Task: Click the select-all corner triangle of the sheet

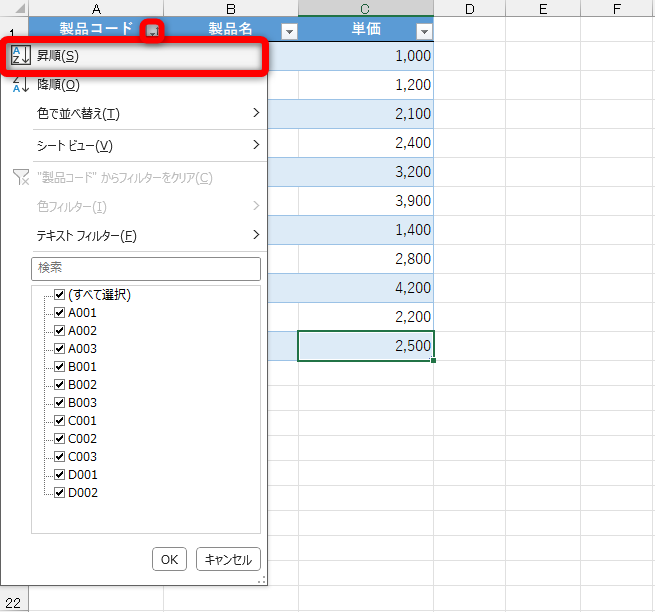Action: pyautogui.click(x=19, y=8)
